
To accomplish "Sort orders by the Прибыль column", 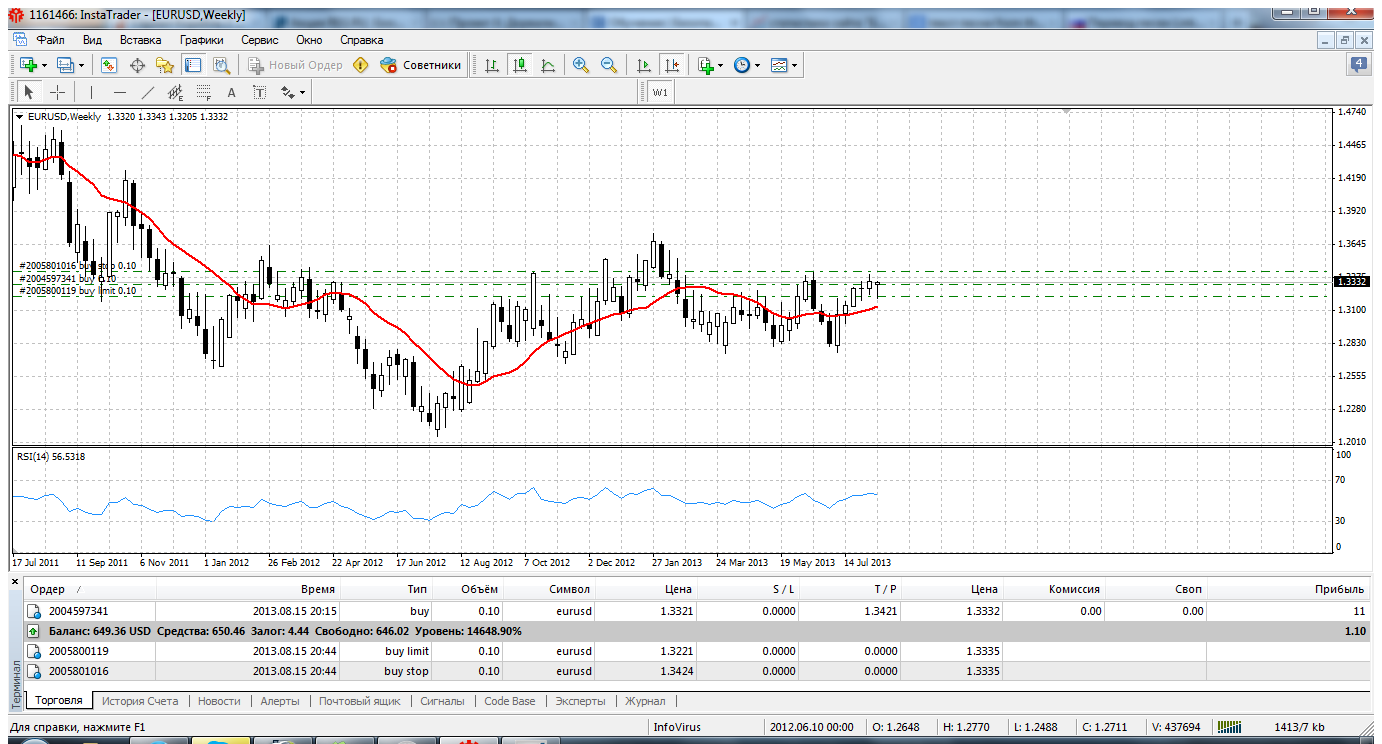I will point(1339,589).
